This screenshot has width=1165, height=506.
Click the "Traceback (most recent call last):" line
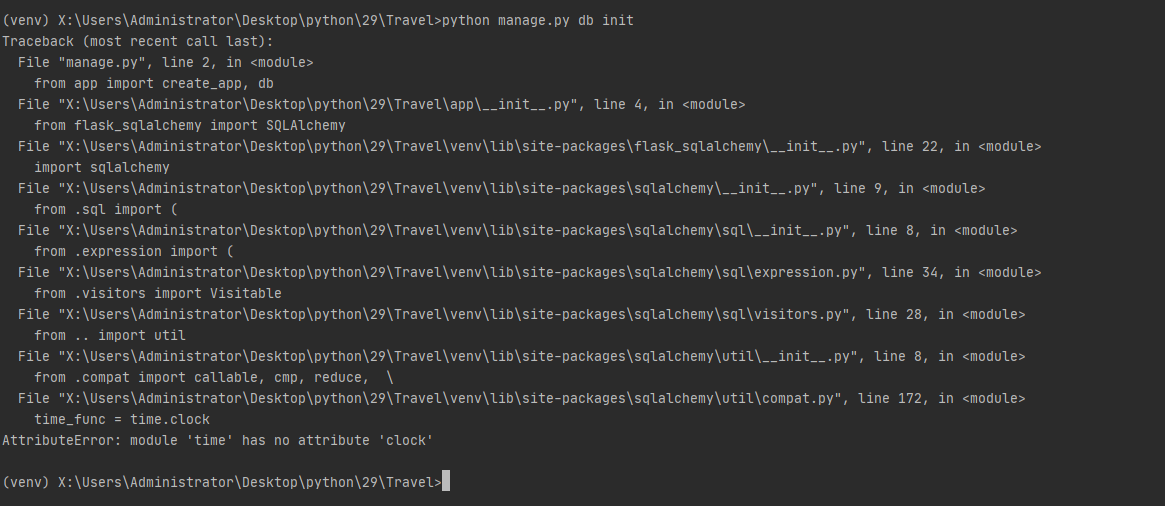point(138,42)
